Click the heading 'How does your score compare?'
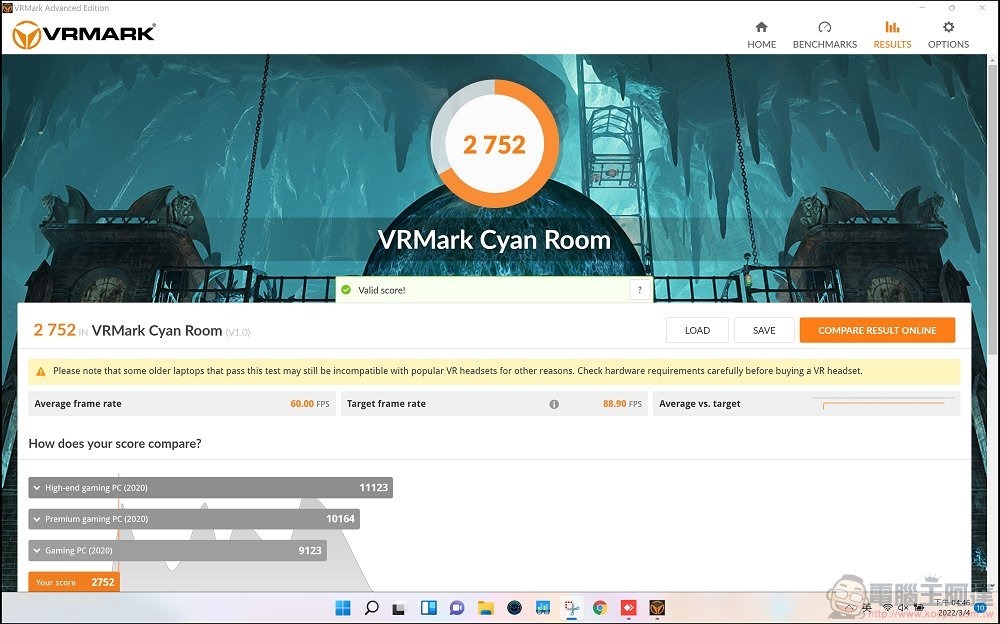1000x624 pixels. point(115,443)
